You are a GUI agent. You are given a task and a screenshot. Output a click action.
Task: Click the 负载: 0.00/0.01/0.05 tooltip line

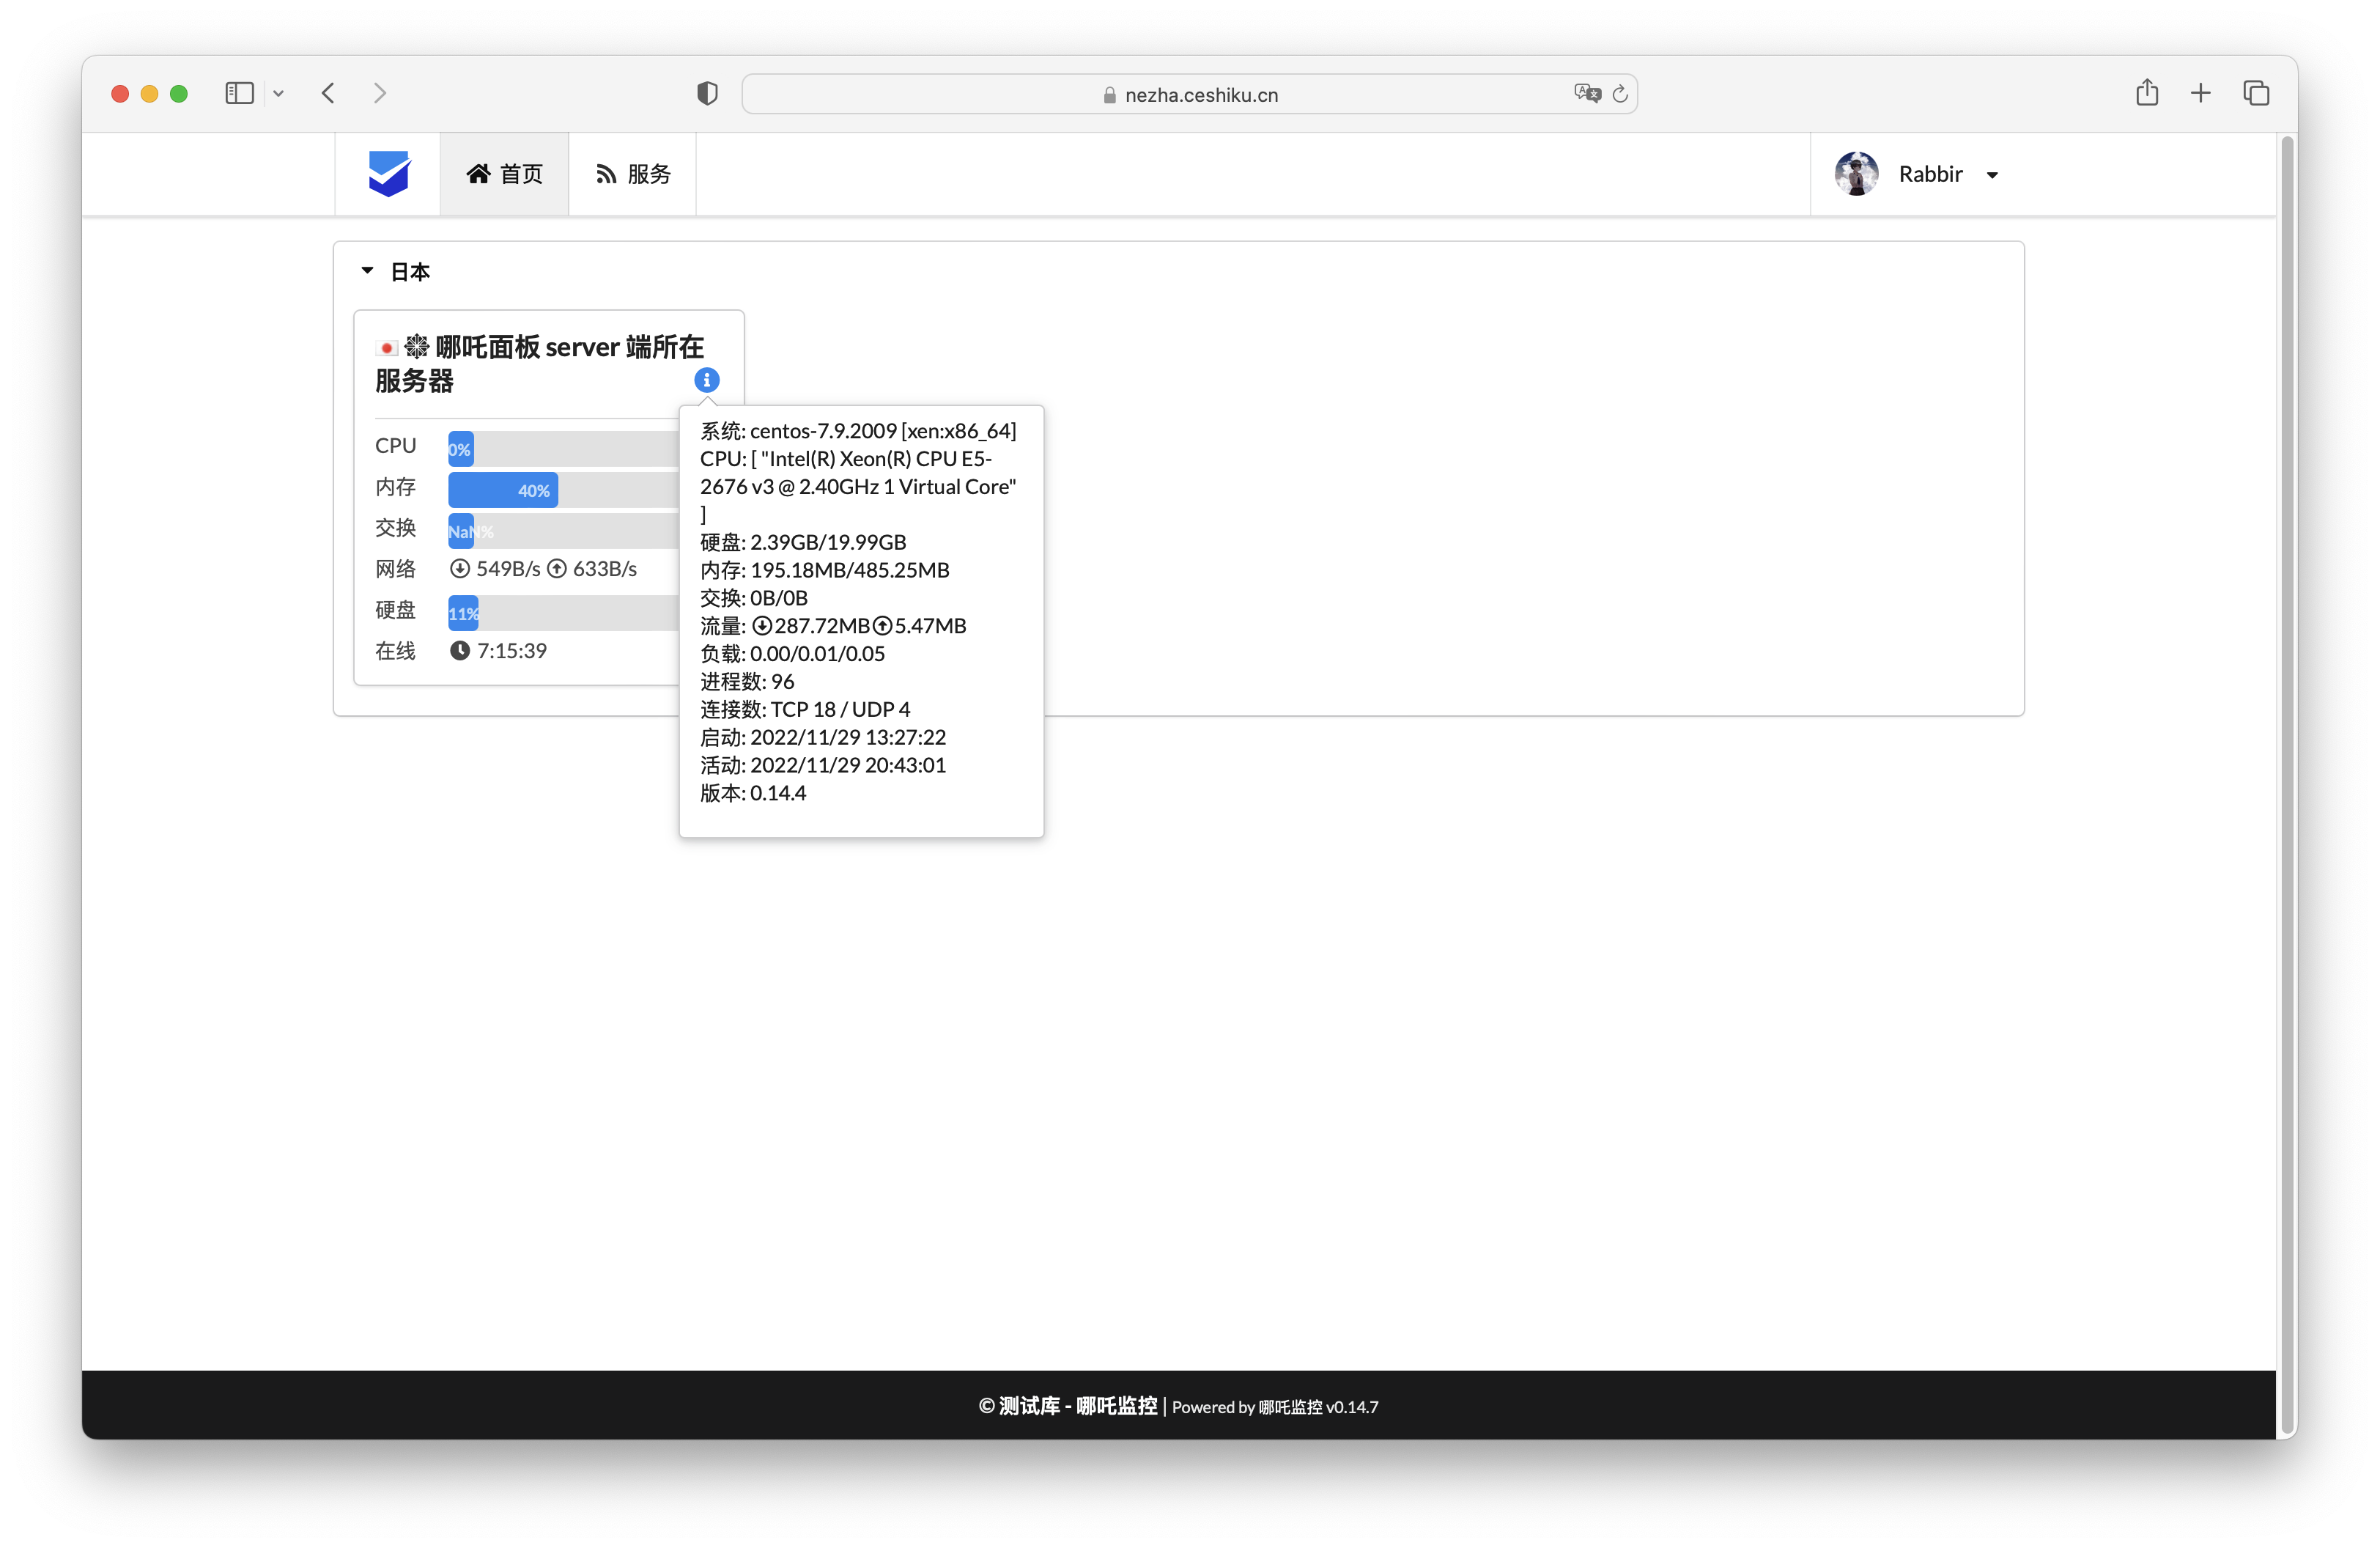[793, 654]
